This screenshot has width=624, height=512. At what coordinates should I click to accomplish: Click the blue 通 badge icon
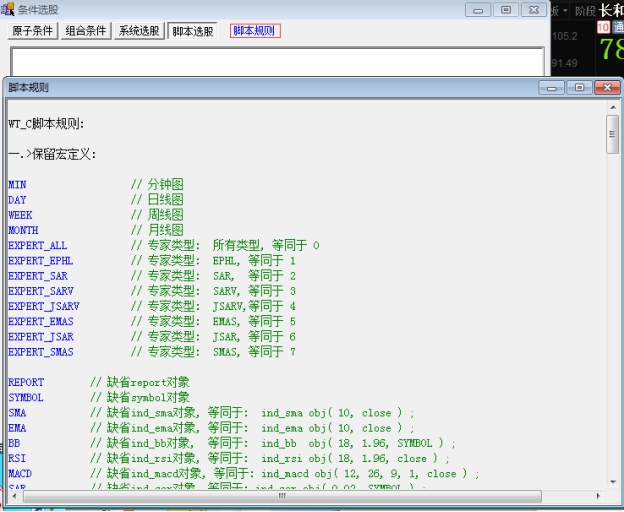[618, 27]
